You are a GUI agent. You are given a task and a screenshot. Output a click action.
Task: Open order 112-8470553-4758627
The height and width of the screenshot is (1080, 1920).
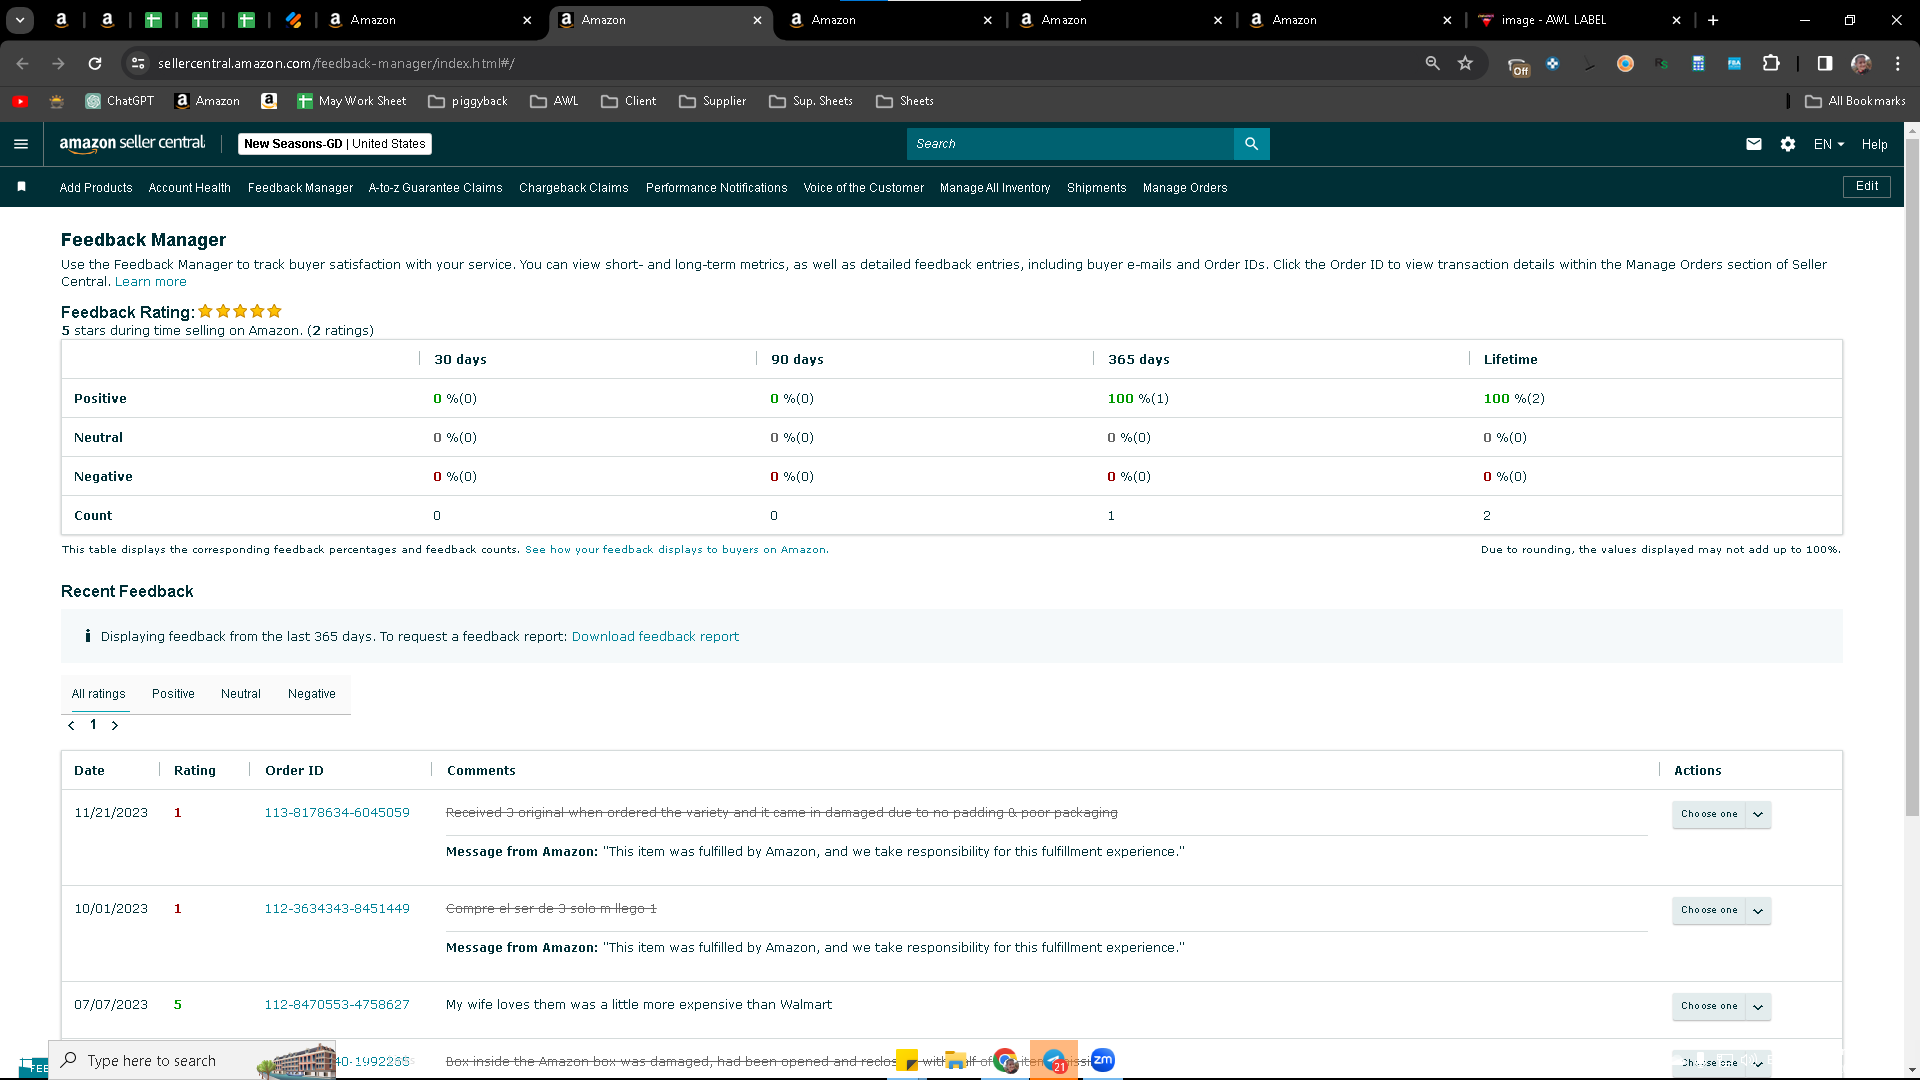point(337,1005)
